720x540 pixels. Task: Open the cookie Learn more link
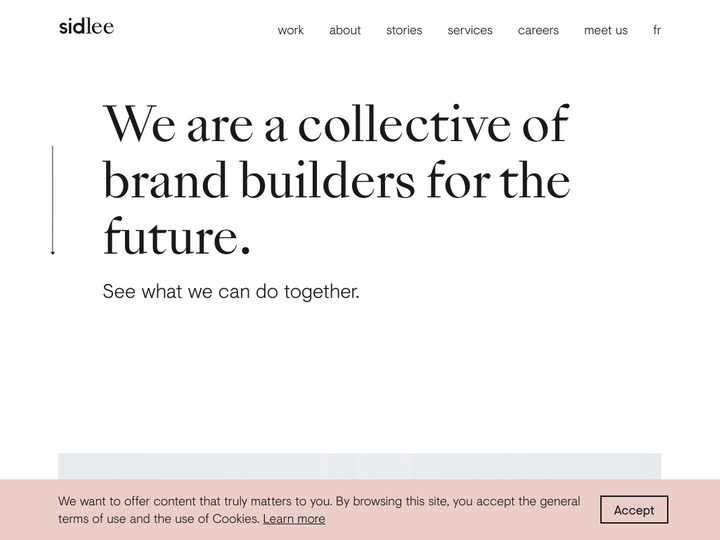294,519
